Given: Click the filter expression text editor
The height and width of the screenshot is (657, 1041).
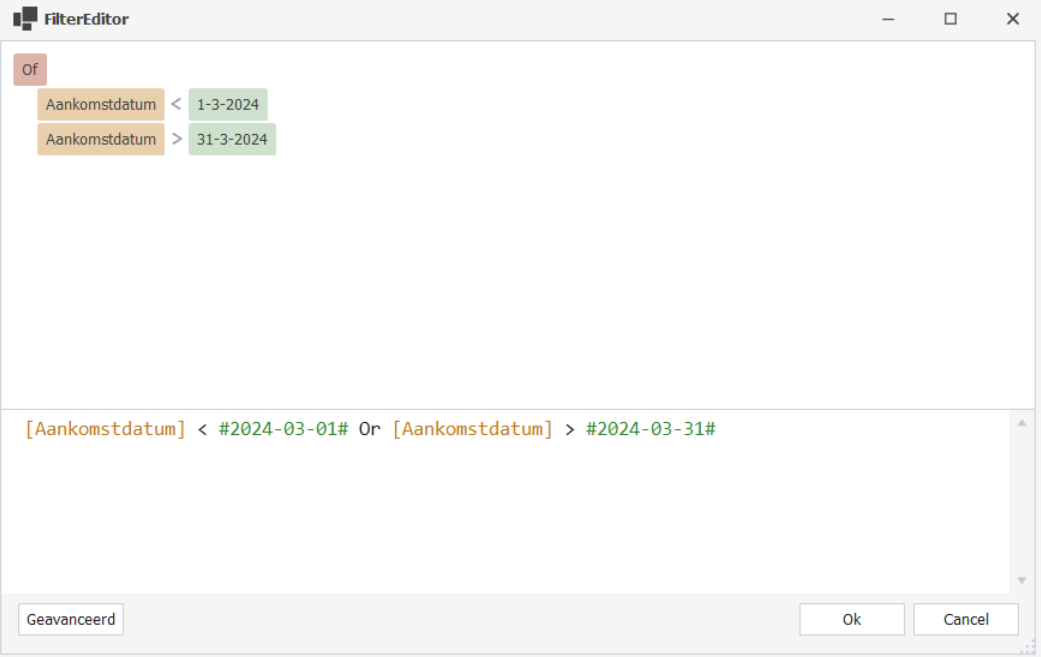Looking at the screenshot, I should tap(505, 502).
